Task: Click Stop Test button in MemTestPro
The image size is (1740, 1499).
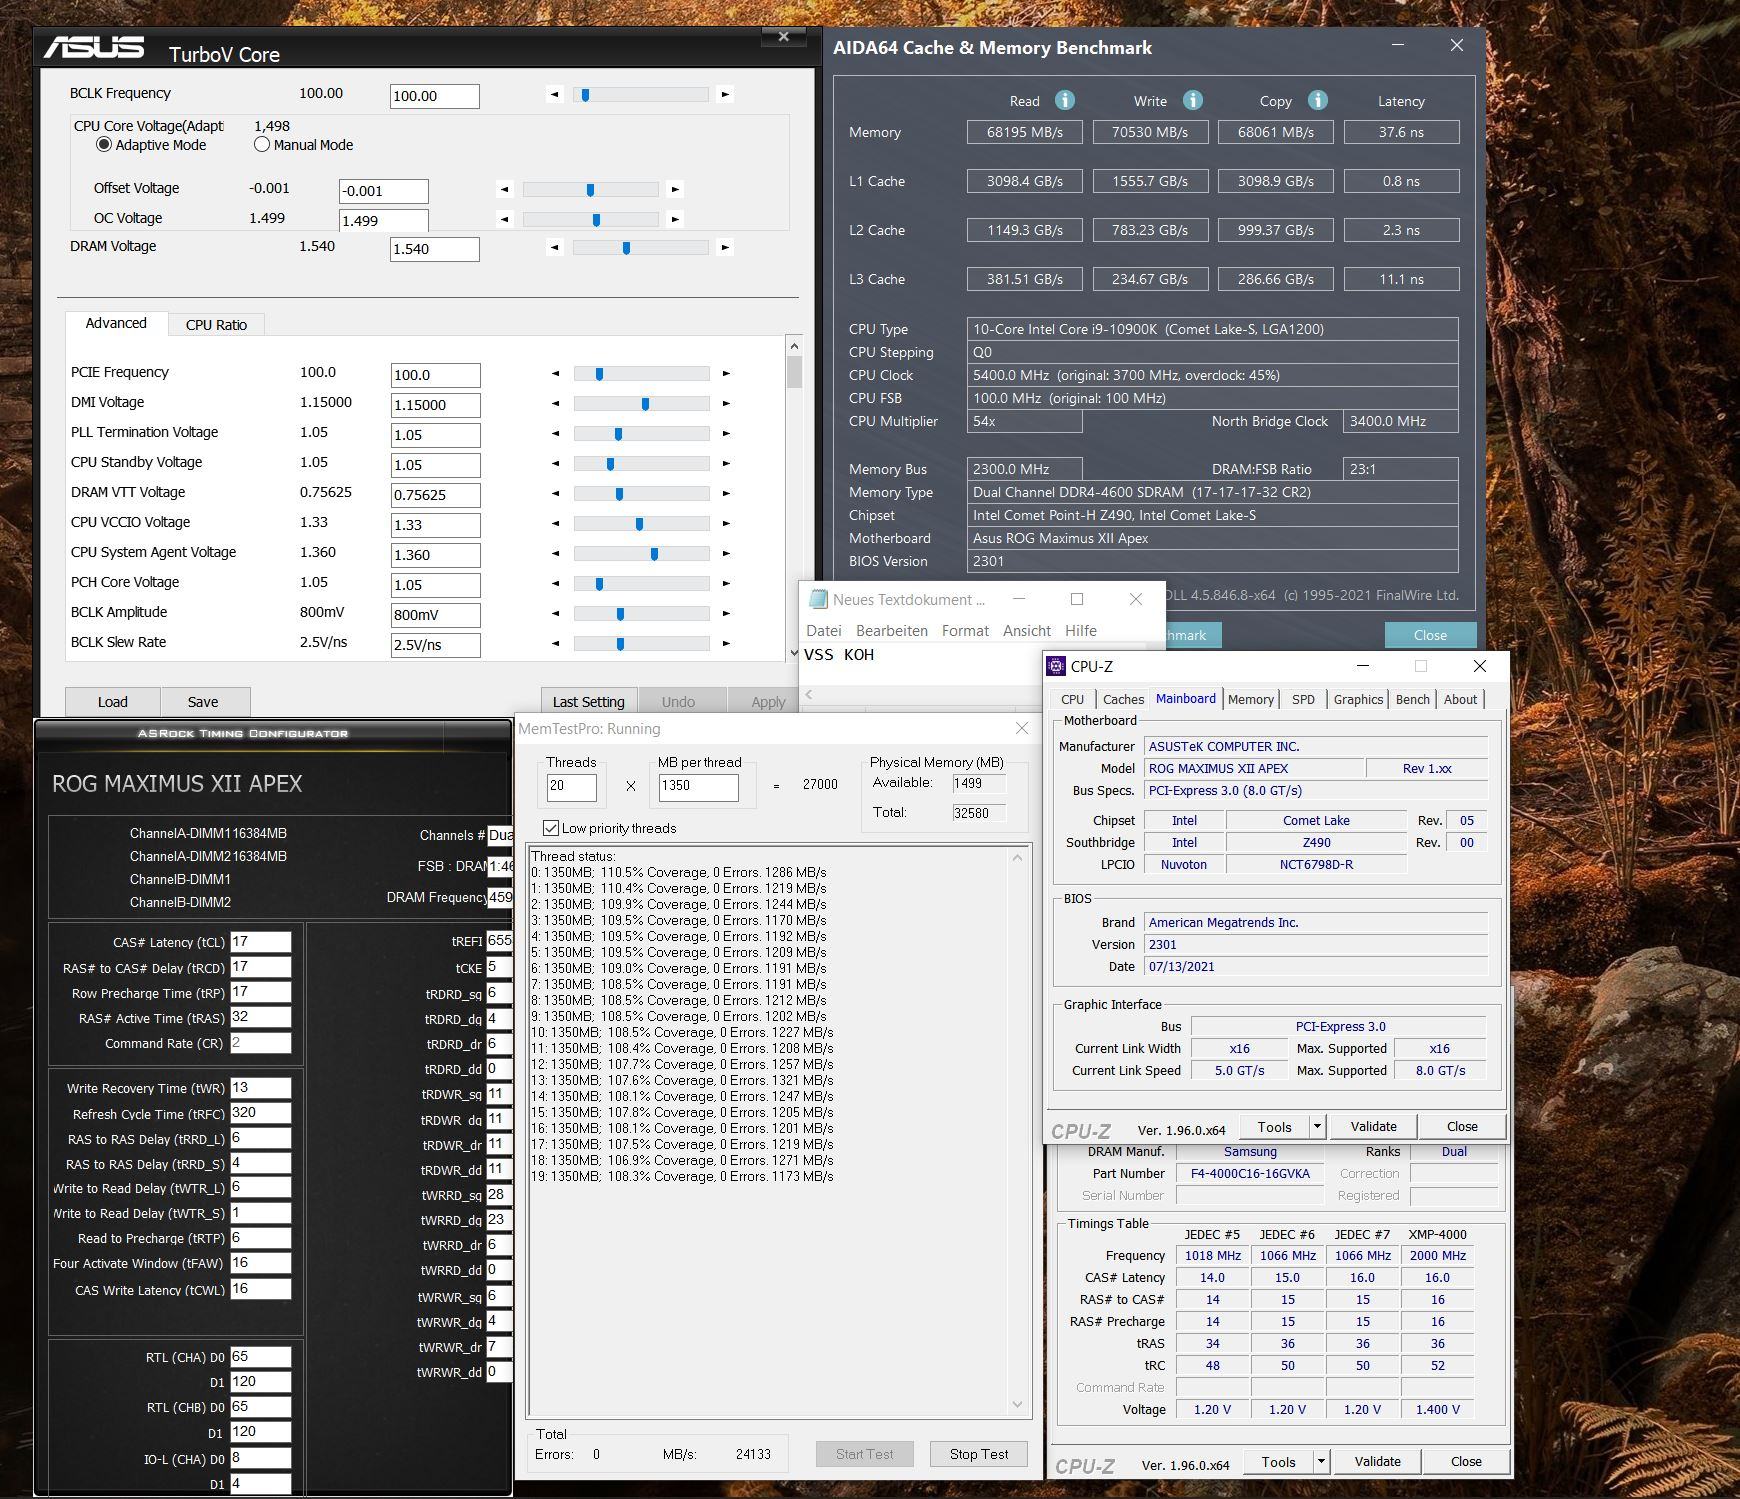Action: (979, 1454)
